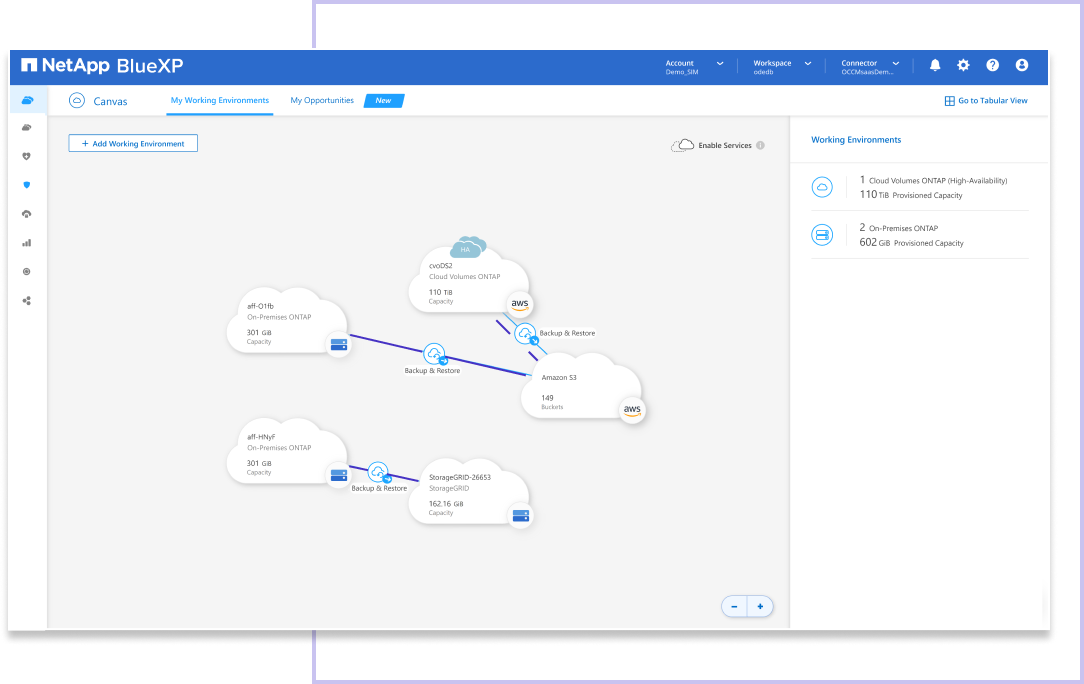The height and width of the screenshot is (684, 1084).
Task: Click the Amazon S3 AWS badge icon
Action: [632, 410]
